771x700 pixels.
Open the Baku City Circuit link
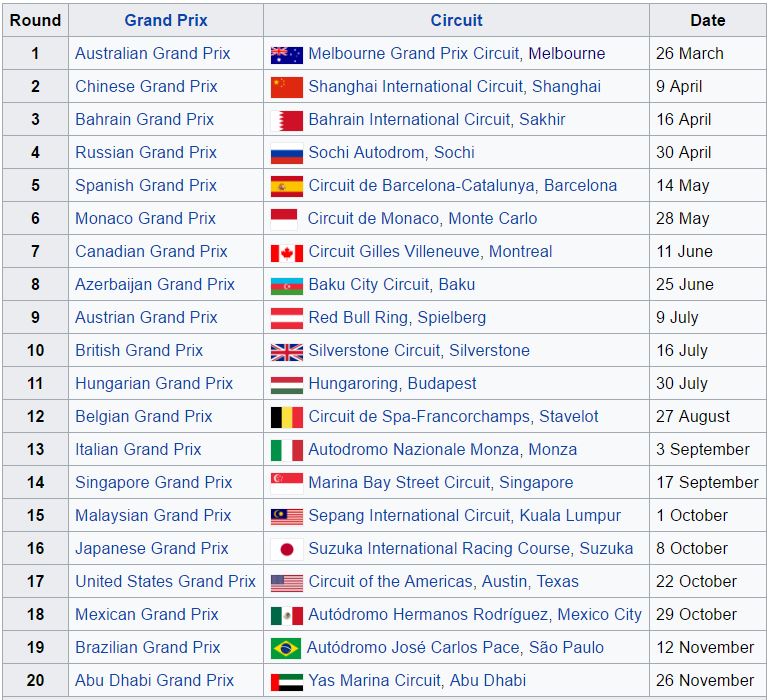(369, 284)
